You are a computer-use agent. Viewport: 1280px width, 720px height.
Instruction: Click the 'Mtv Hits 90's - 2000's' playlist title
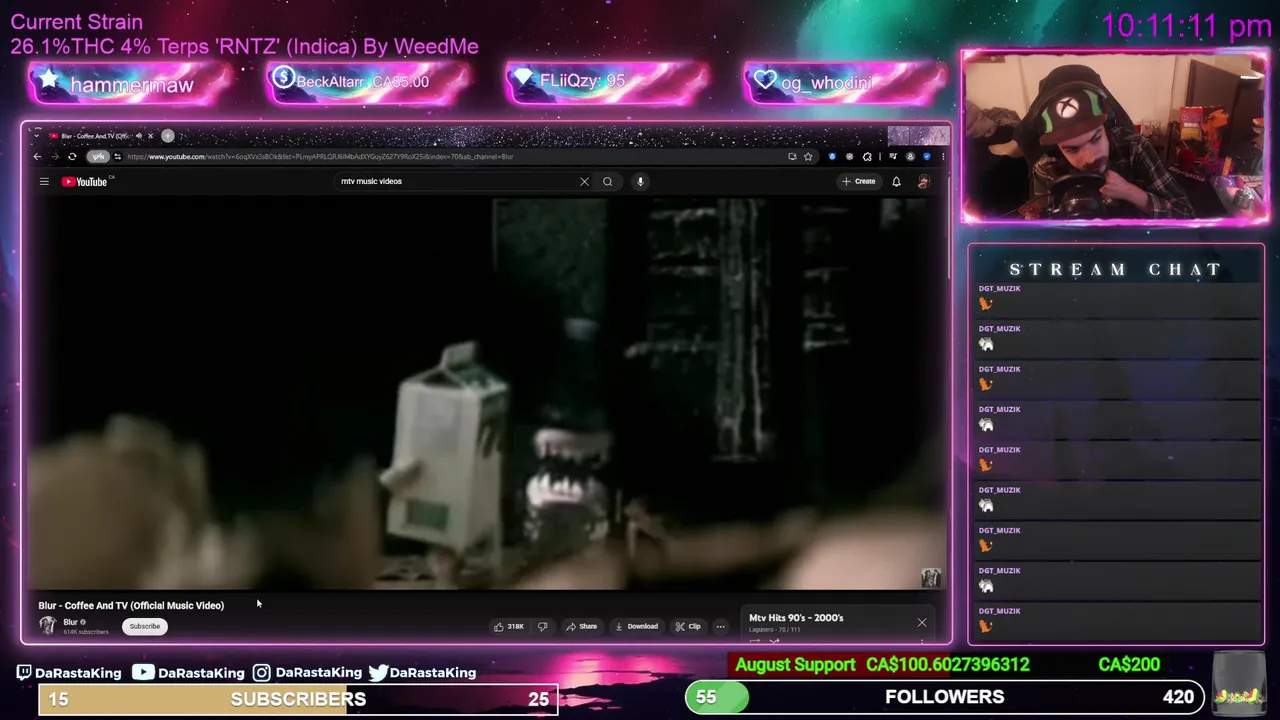[x=796, y=618]
